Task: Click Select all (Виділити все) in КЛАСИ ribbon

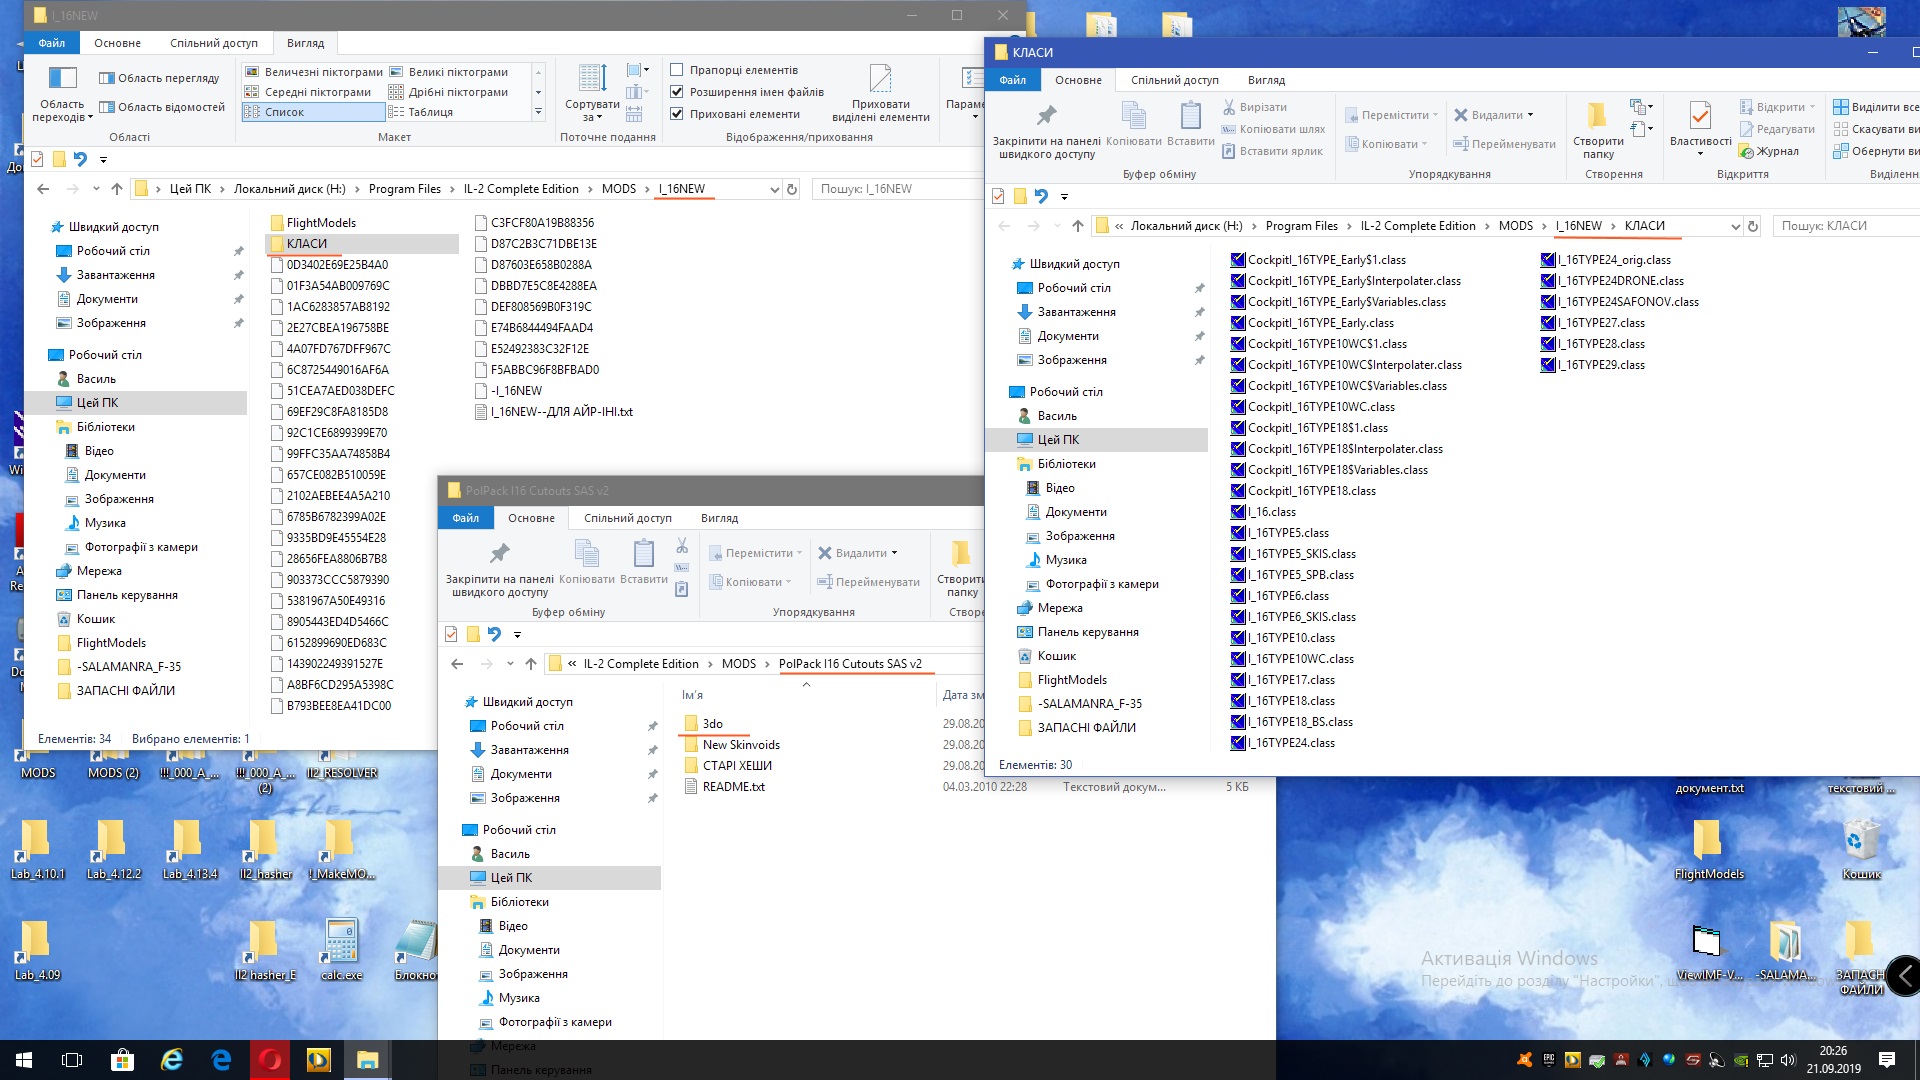Action: click(x=1874, y=107)
